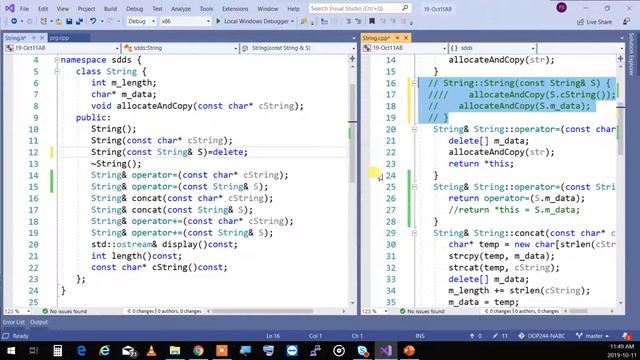Open the sdds namespace dropdown in right editor

pyautogui.click(x=492, y=48)
